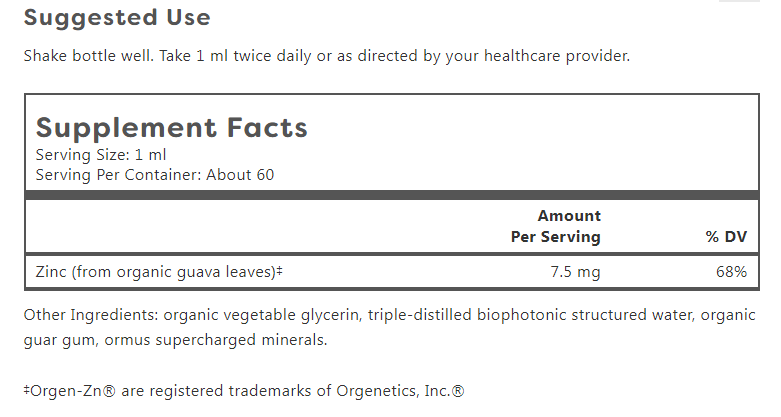Click the double dagger symbol after leaves
The image size is (781, 417).
279,271
